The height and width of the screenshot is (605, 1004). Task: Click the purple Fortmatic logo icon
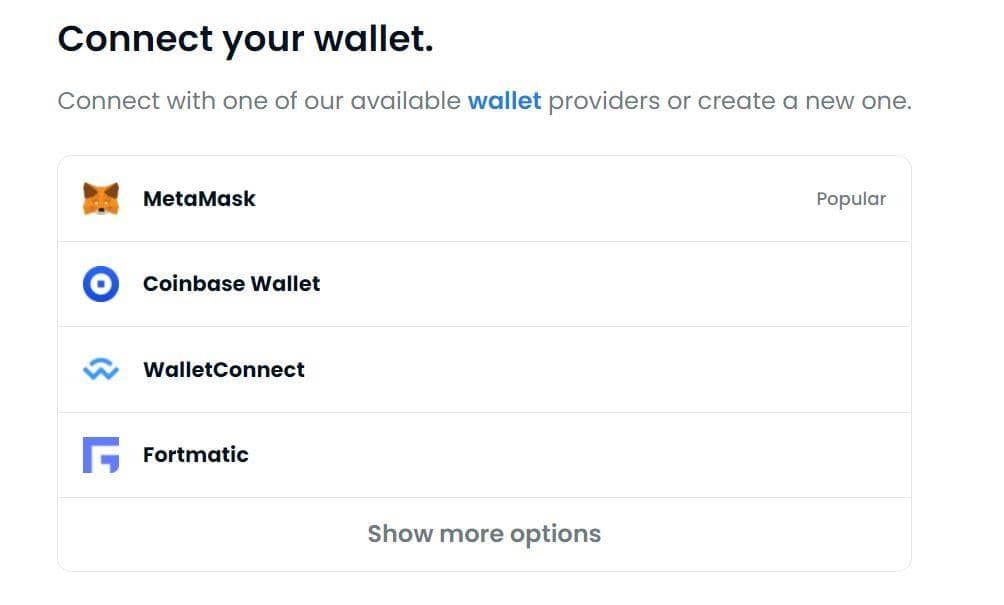click(x=101, y=455)
